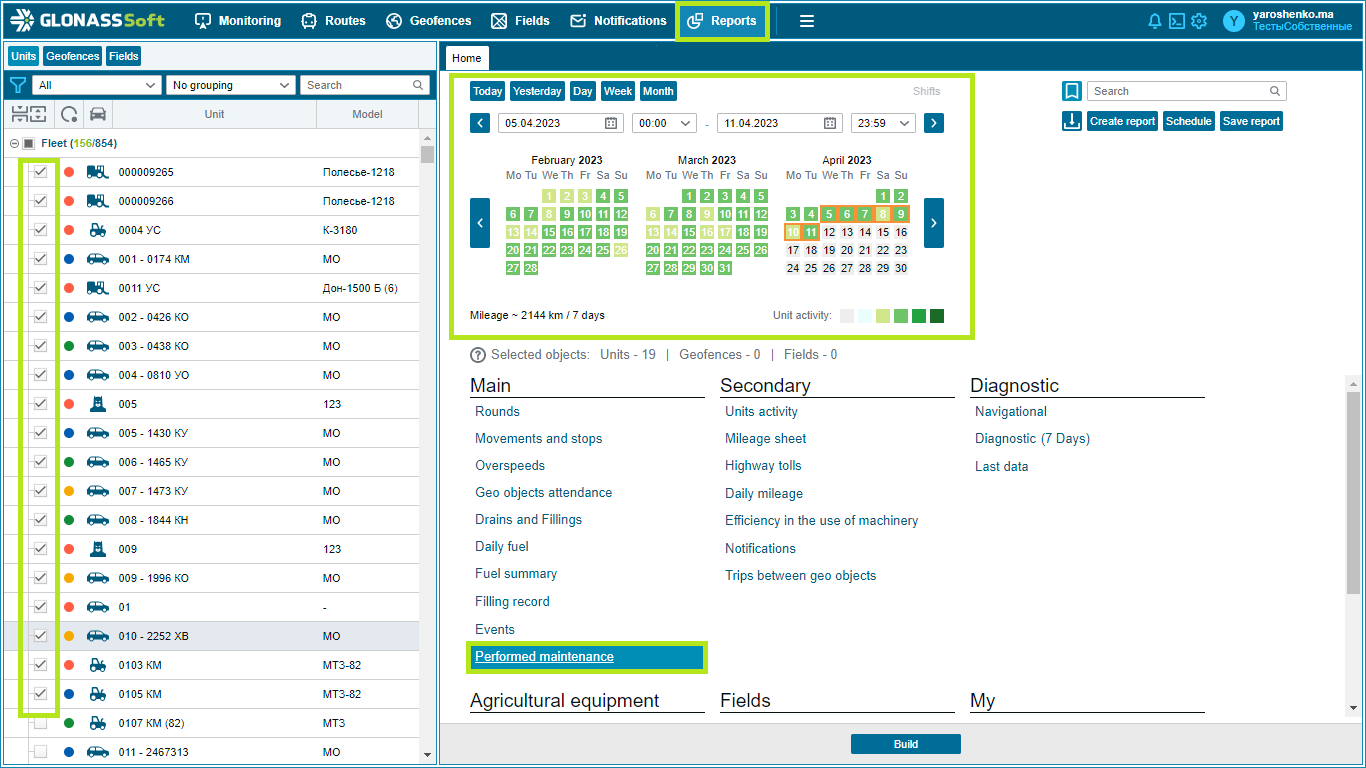Image resolution: width=1366 pixels, height=768 pixels.
Task: Uncheck the checkbox for 002 - 0426 КО
Action: click(40, 317)
